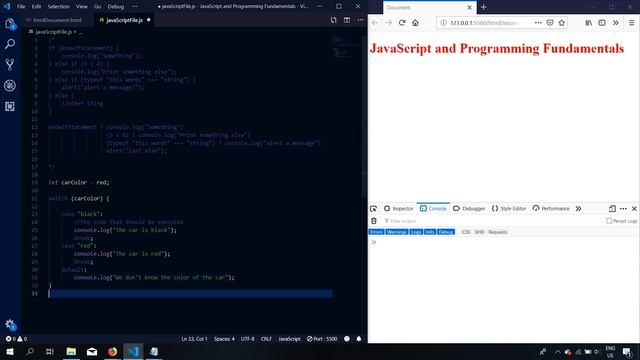Switch to the Style Editor devtools tab
640x360 pixels.
point(509,209)
